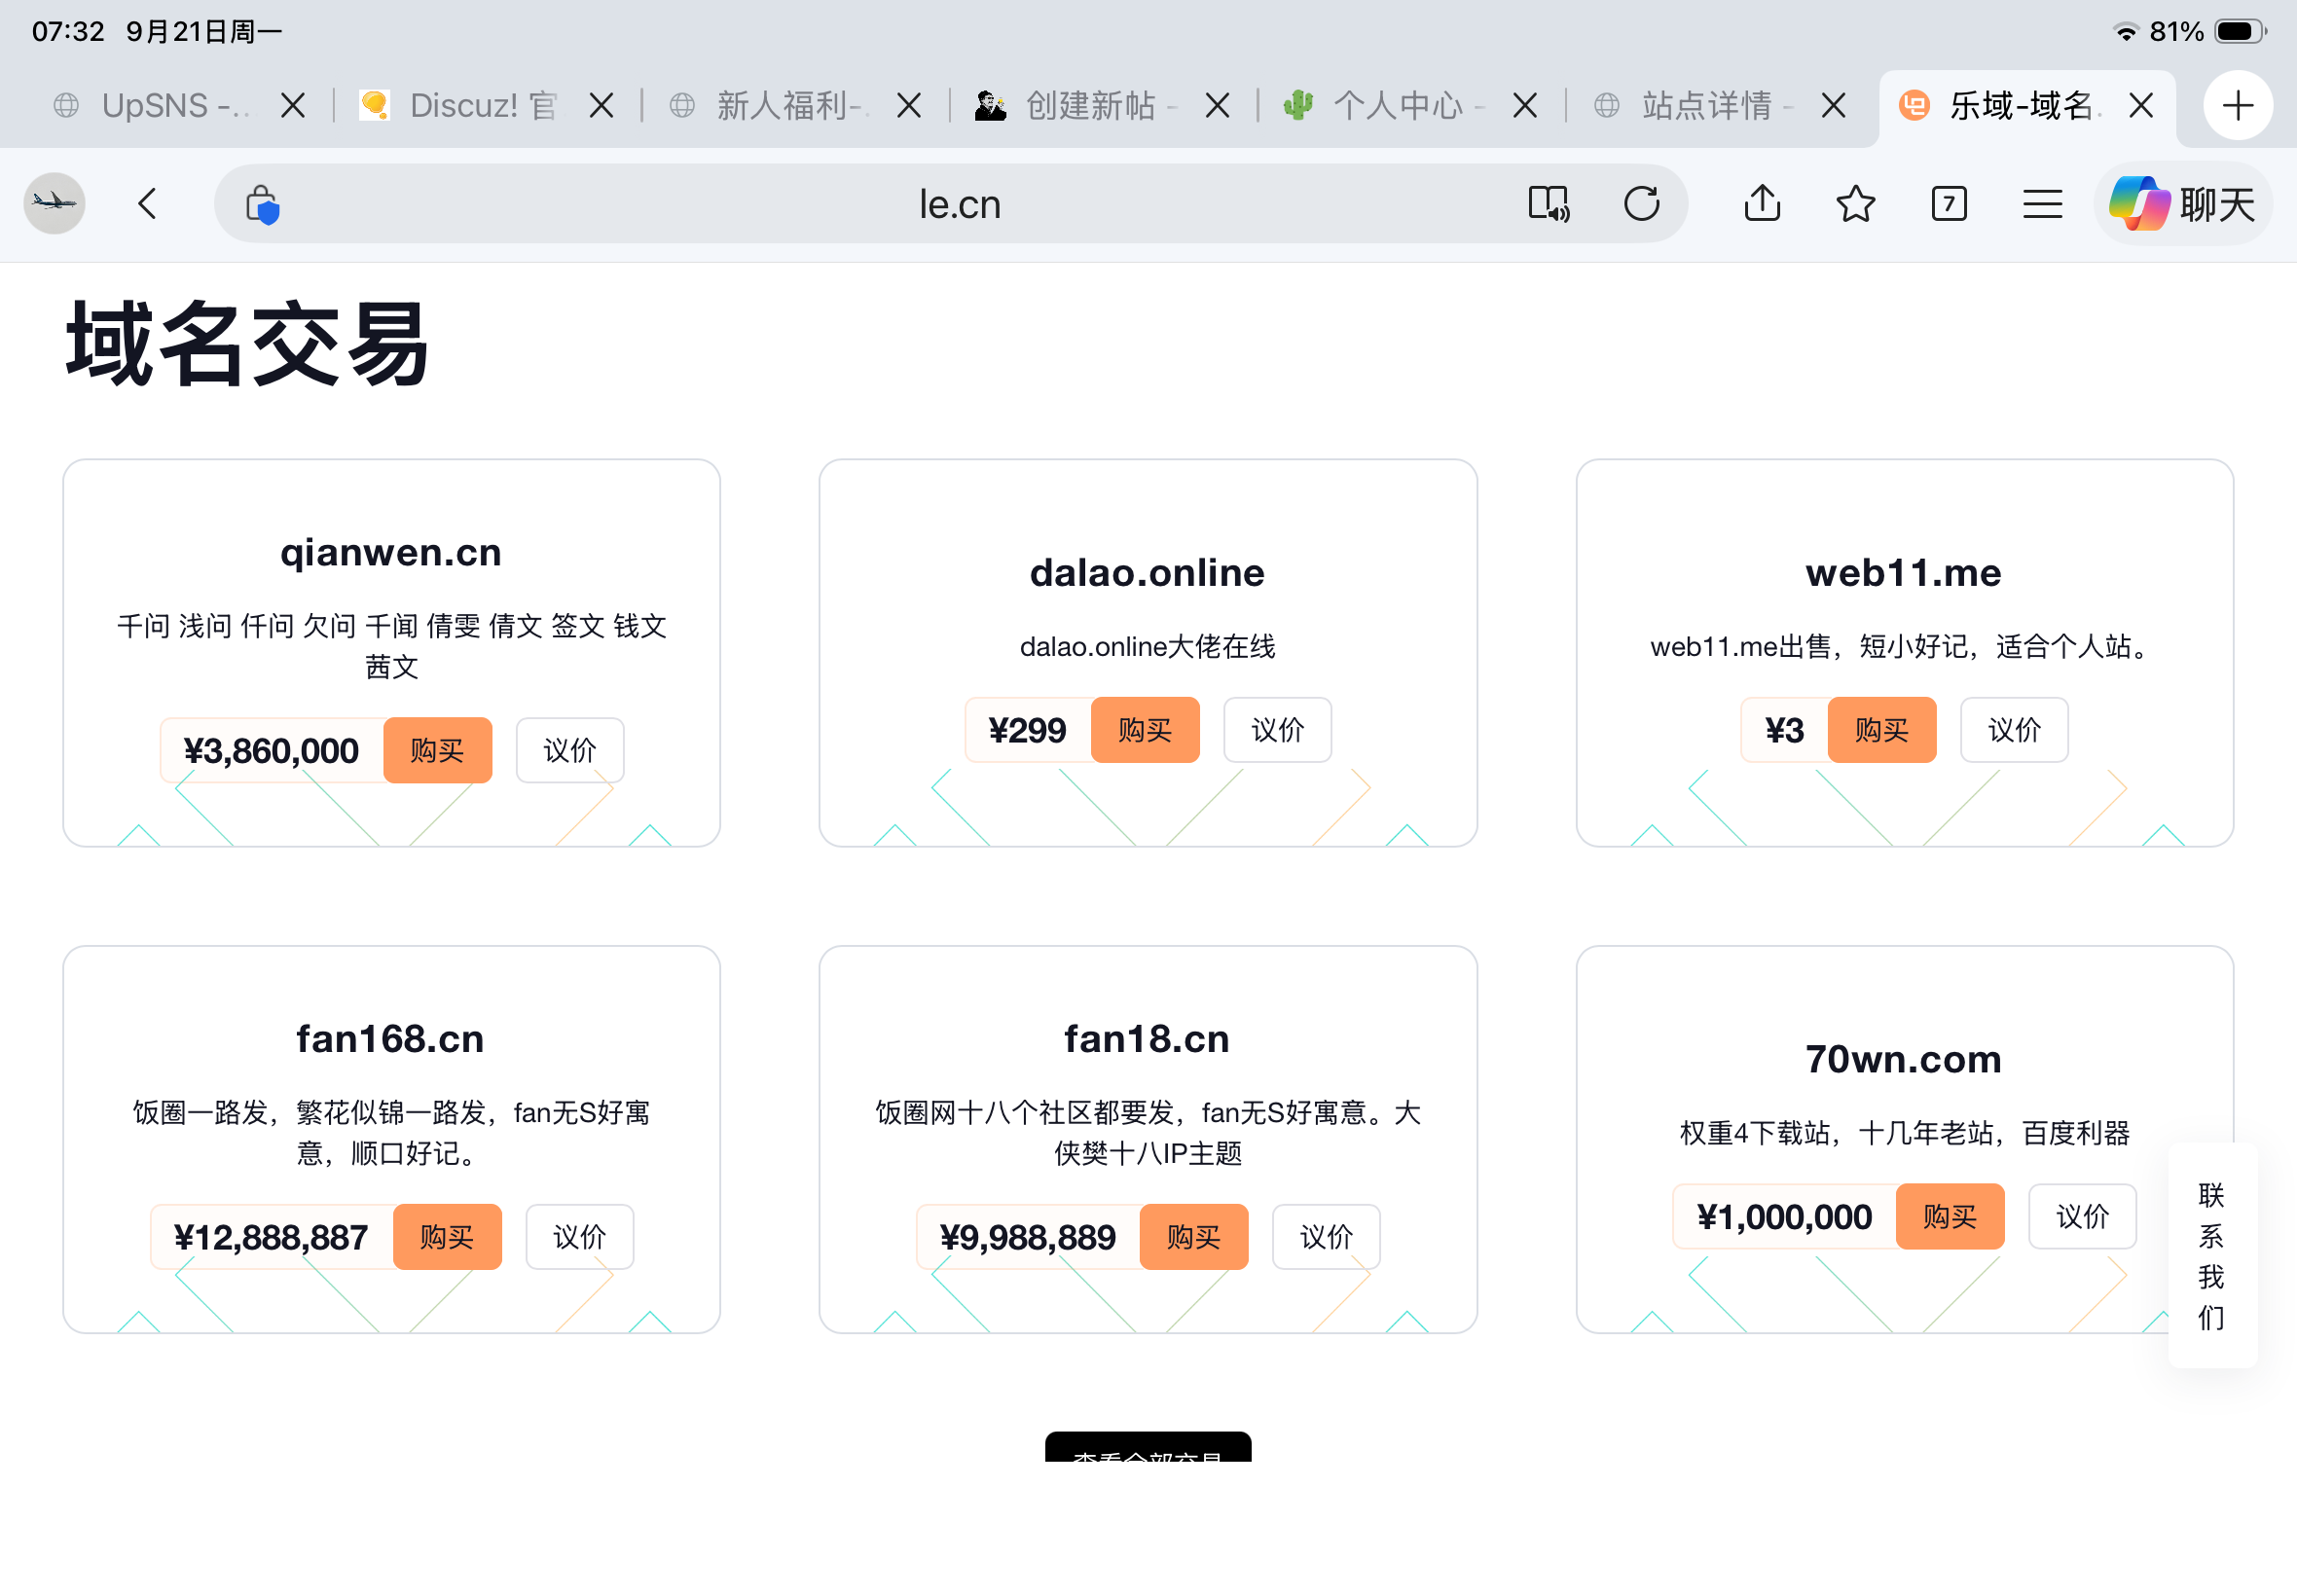Image resolution: width=2297 pixels, height=1596 pixels.
Task: Switch to the 站点详情 tab
Action: pos(1695,105)
